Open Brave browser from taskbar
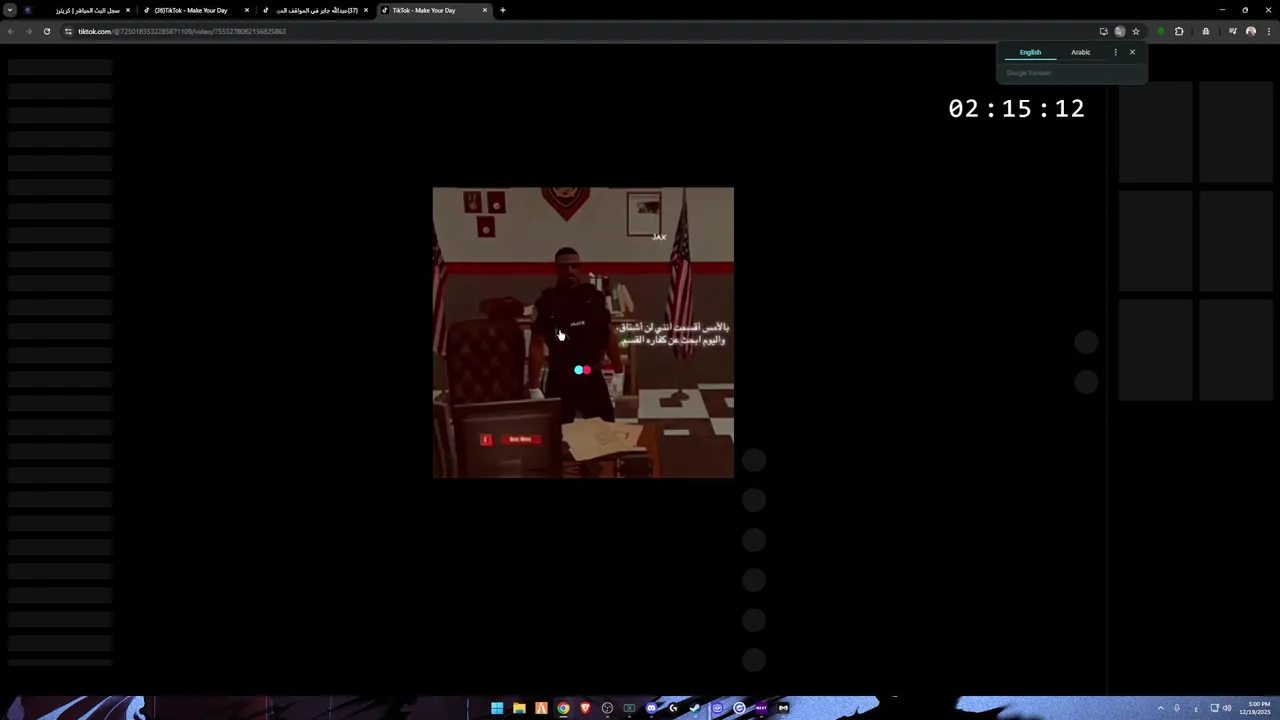The image size is (1280, 720). (x=585, y=708)
